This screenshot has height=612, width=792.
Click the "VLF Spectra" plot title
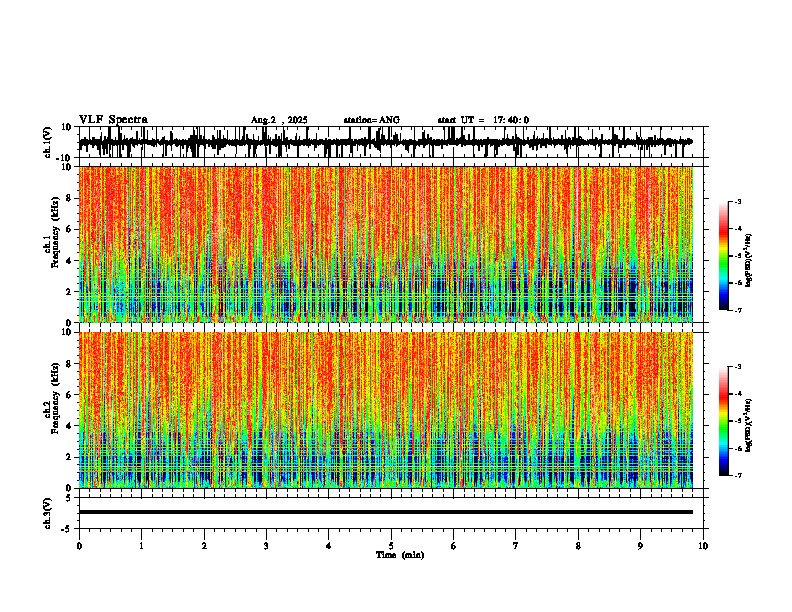113,119
